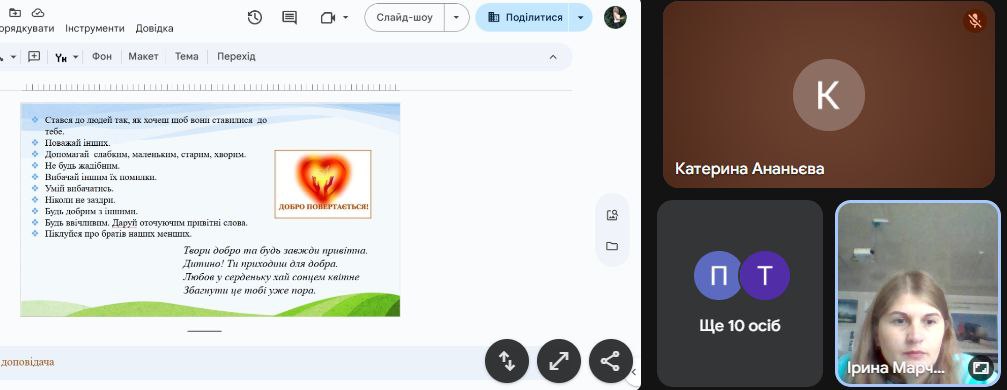
Task: Click the Перехід toolbar button
Action: click(236, 57)
